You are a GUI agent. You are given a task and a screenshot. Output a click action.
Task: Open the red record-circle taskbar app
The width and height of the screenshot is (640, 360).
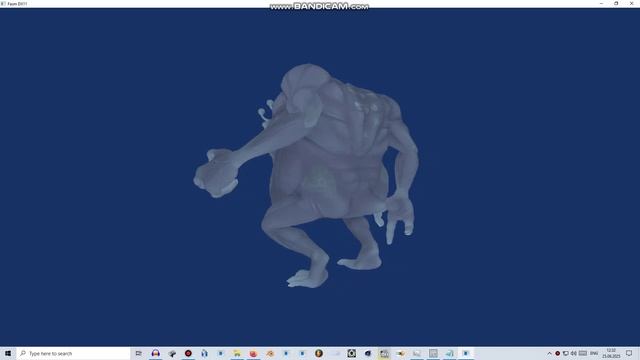coord(188,353)
